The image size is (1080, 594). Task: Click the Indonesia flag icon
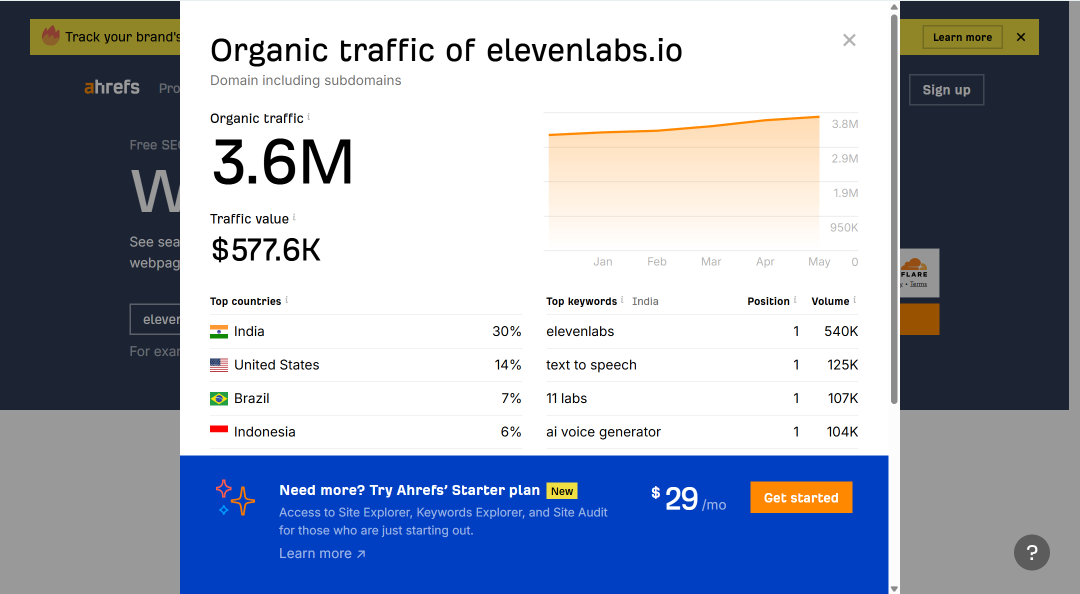click(x=219, y=430)
